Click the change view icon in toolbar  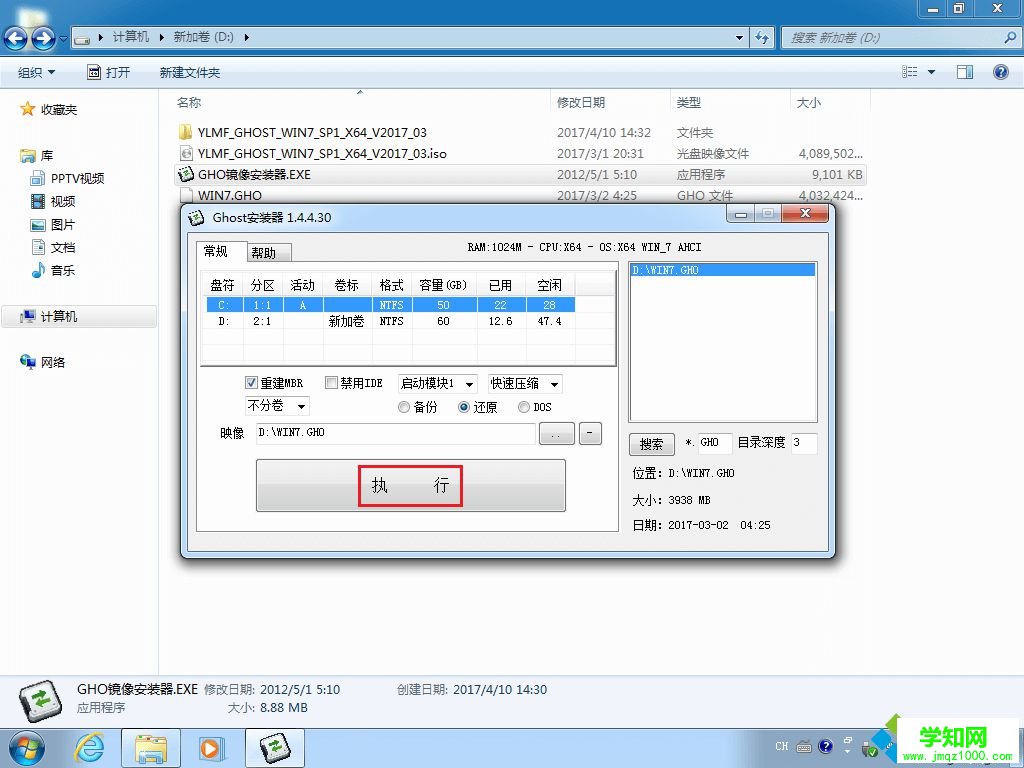[911, 71]
